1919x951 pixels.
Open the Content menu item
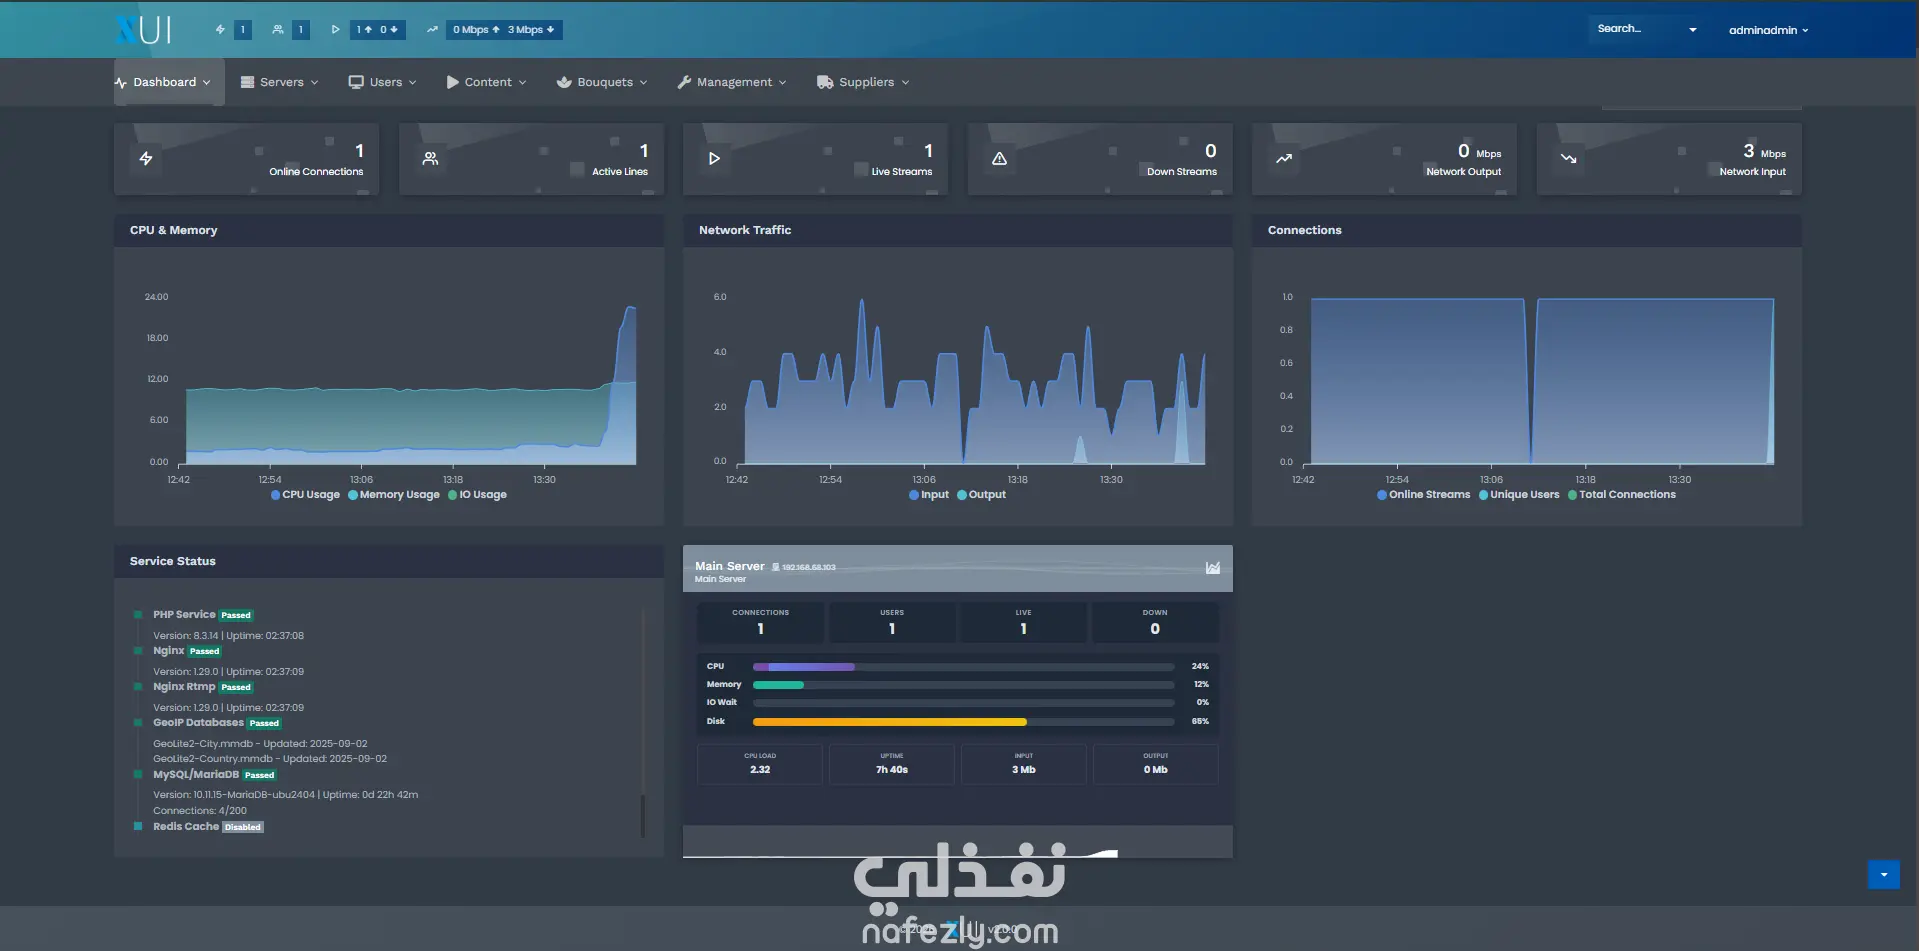(488, 83)
